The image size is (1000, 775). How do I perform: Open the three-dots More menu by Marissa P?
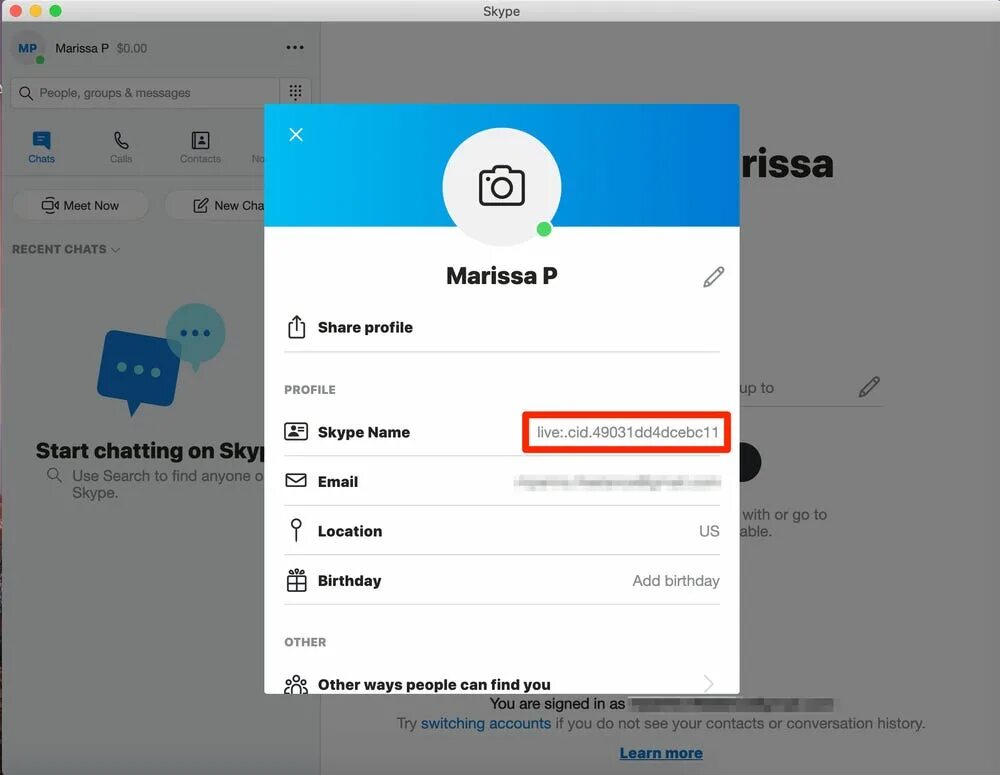click(x=295, y=48)
